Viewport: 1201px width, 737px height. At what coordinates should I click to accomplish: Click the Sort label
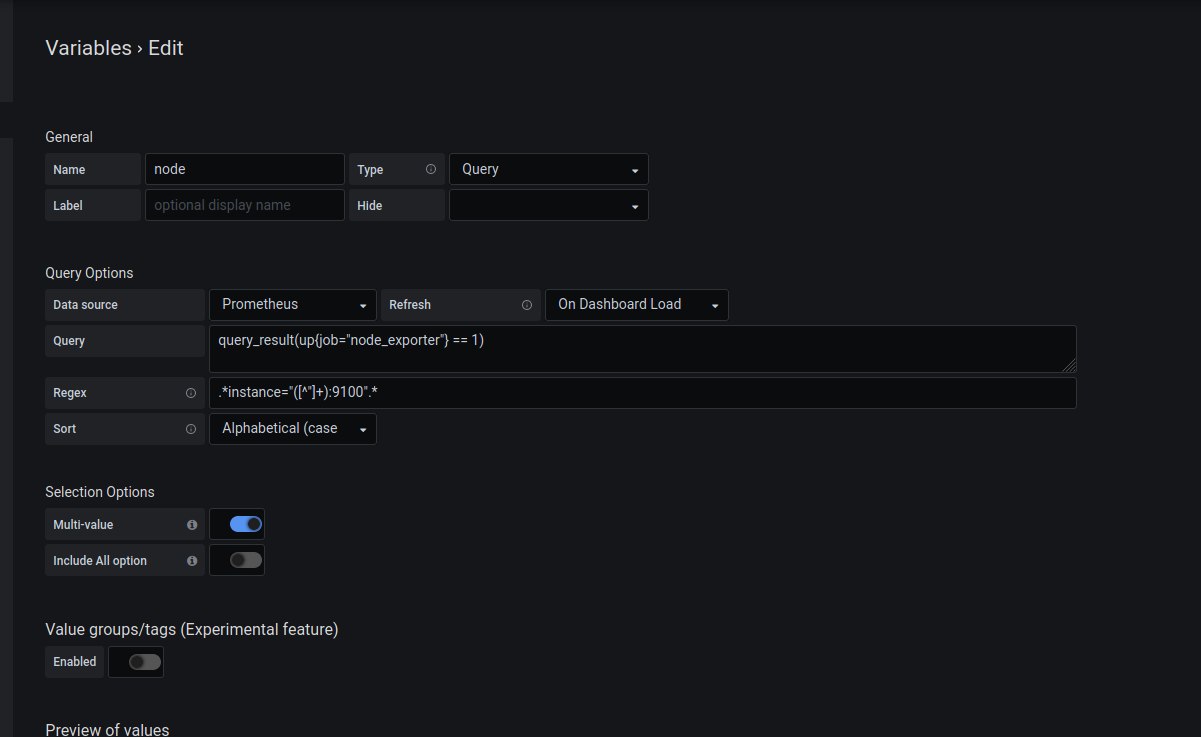tap(65, 429)
